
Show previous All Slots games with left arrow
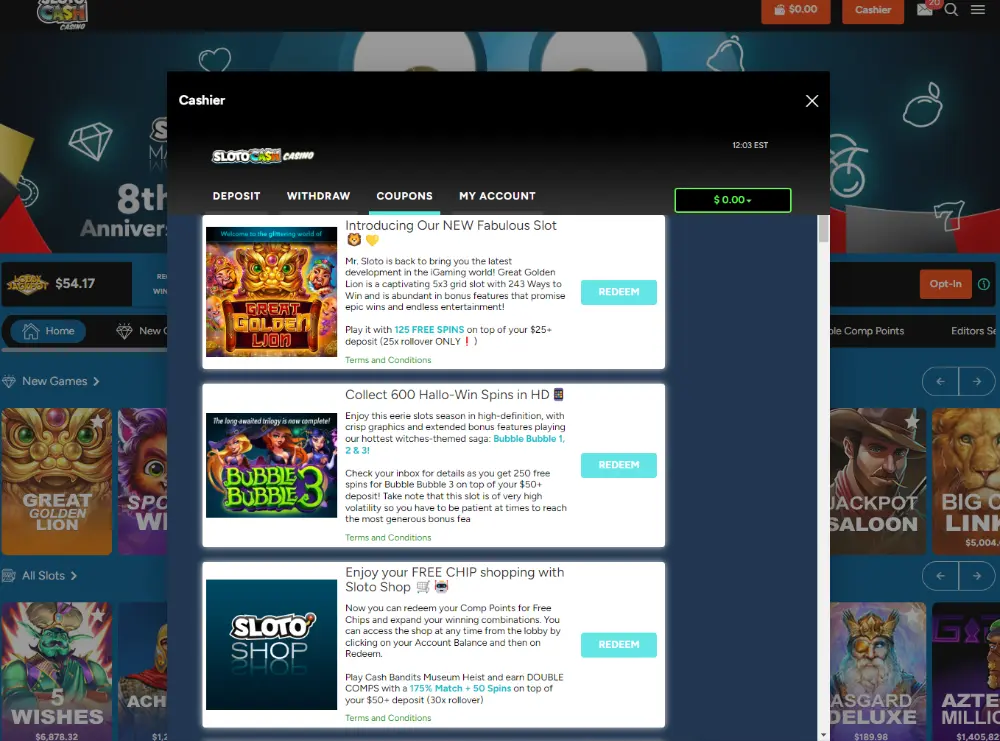click(940, 576)
